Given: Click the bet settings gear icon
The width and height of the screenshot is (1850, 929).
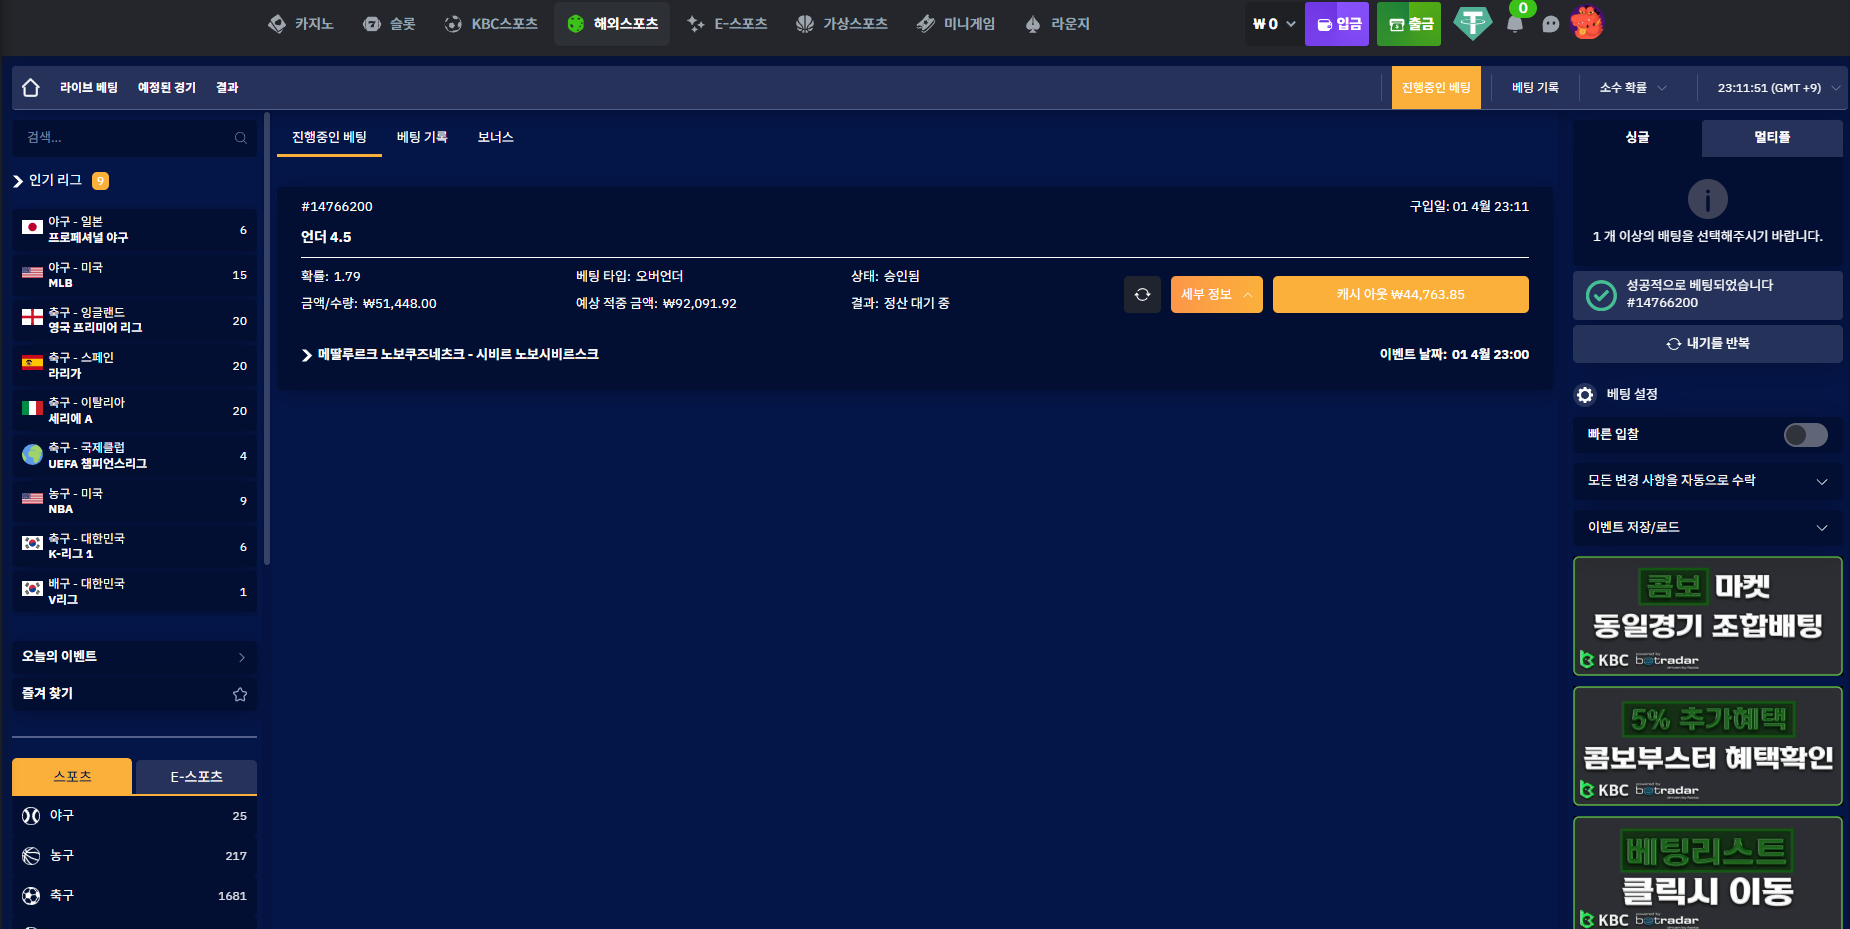Looking at the screenshot, I should coord(1585,395).
